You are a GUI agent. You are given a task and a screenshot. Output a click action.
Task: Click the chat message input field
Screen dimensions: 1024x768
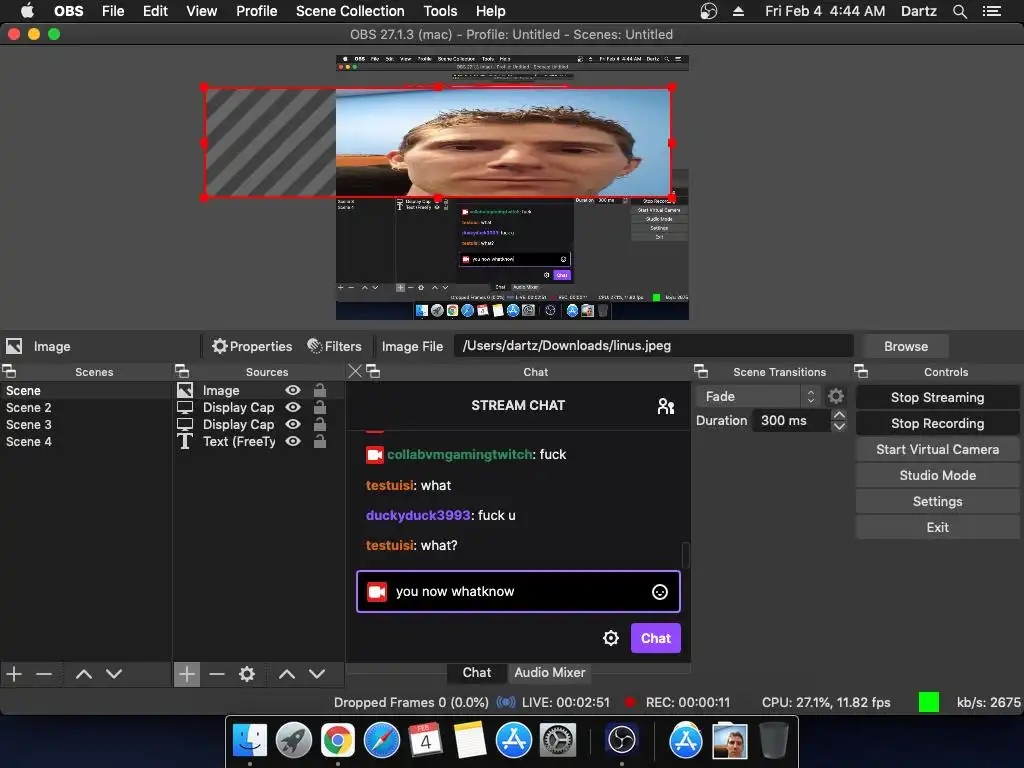point(518,592)
